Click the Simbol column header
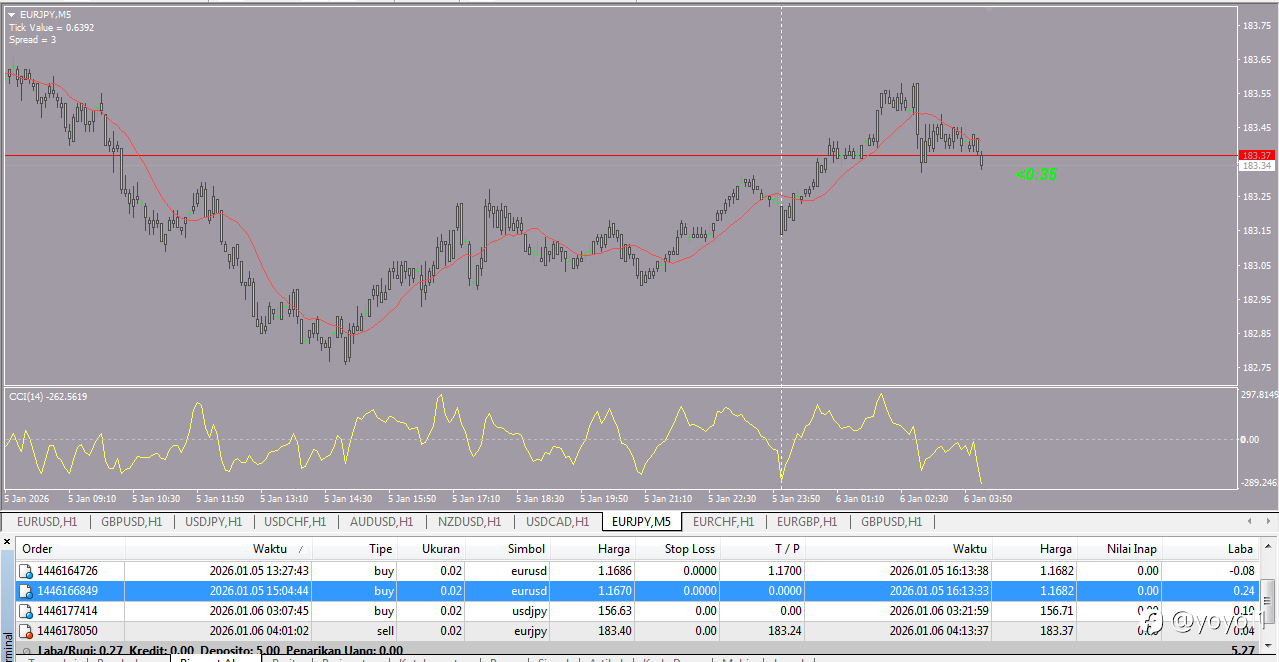Screen dimensions: 1279x662 point(525,549)
